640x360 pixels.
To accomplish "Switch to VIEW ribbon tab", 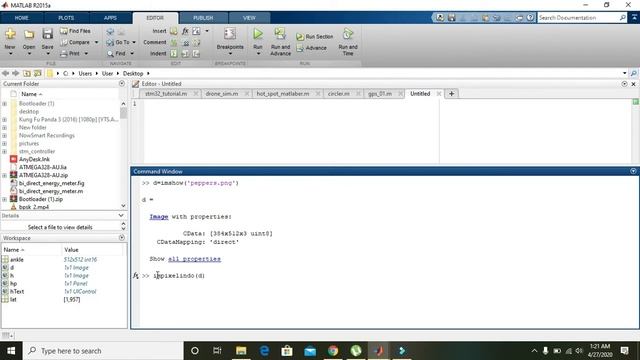I will tap(249, 18).
